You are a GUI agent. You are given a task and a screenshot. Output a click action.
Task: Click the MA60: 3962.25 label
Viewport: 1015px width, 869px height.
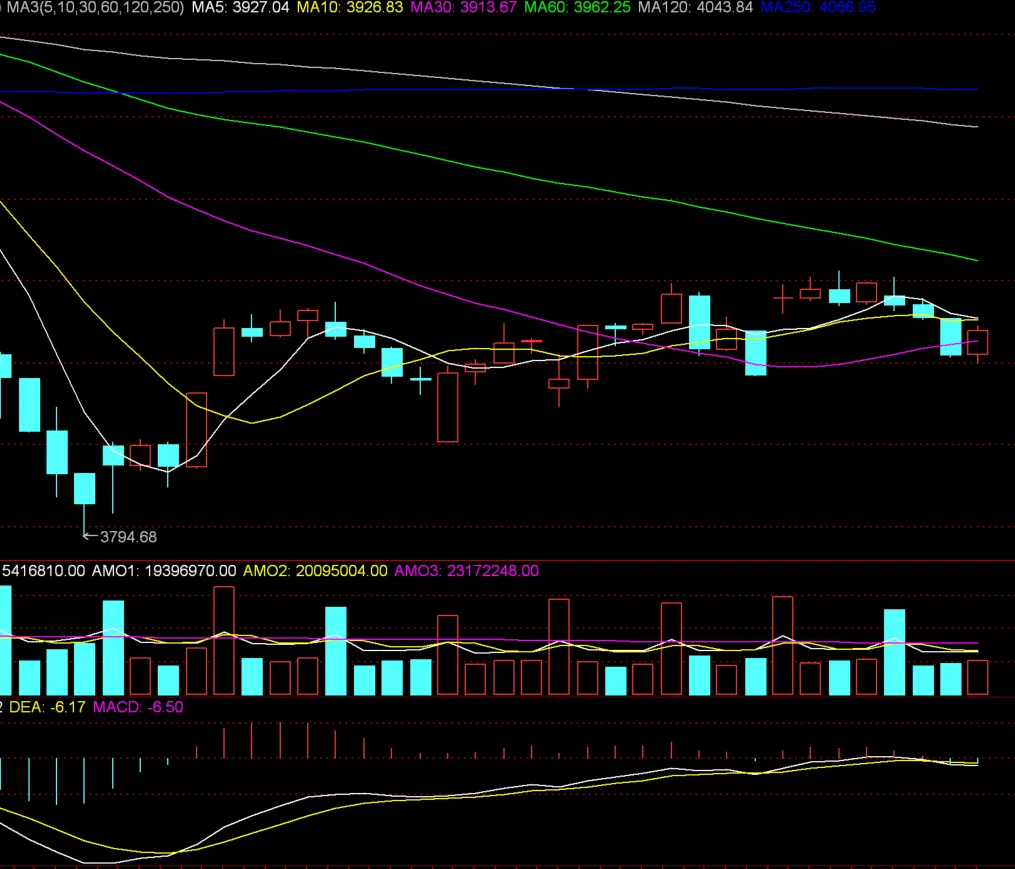point(577,8)
